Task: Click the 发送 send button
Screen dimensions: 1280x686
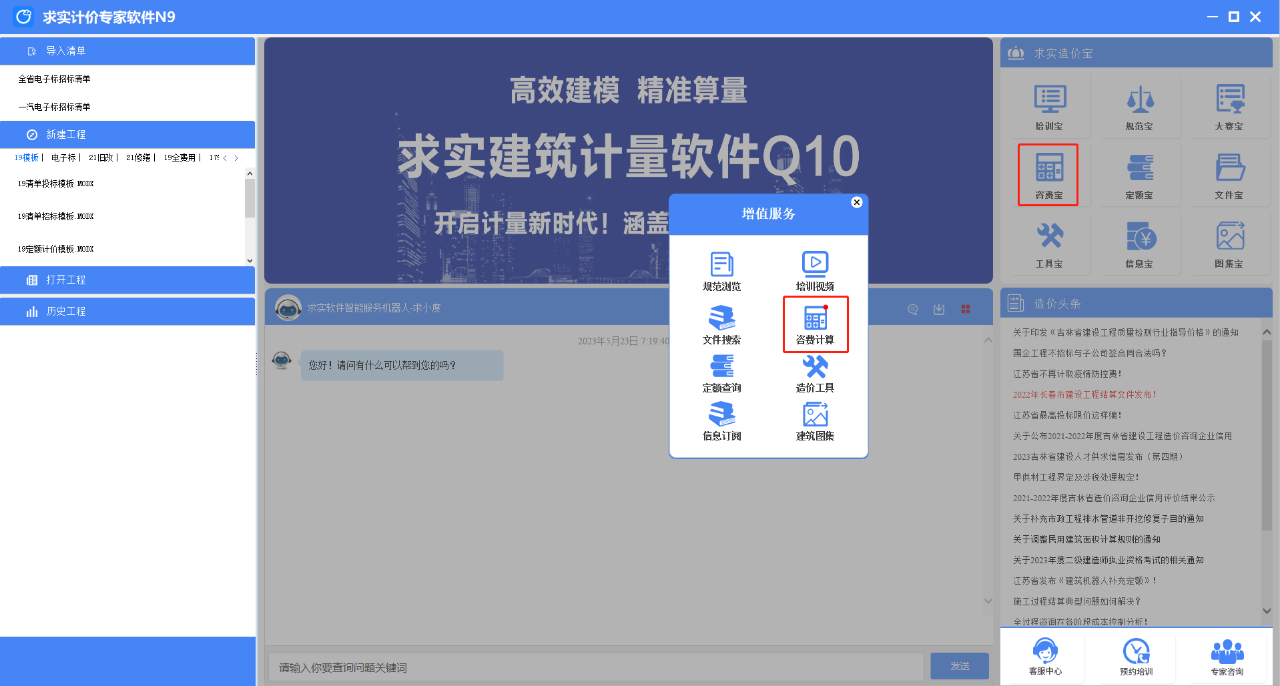Action: point(960,666)
